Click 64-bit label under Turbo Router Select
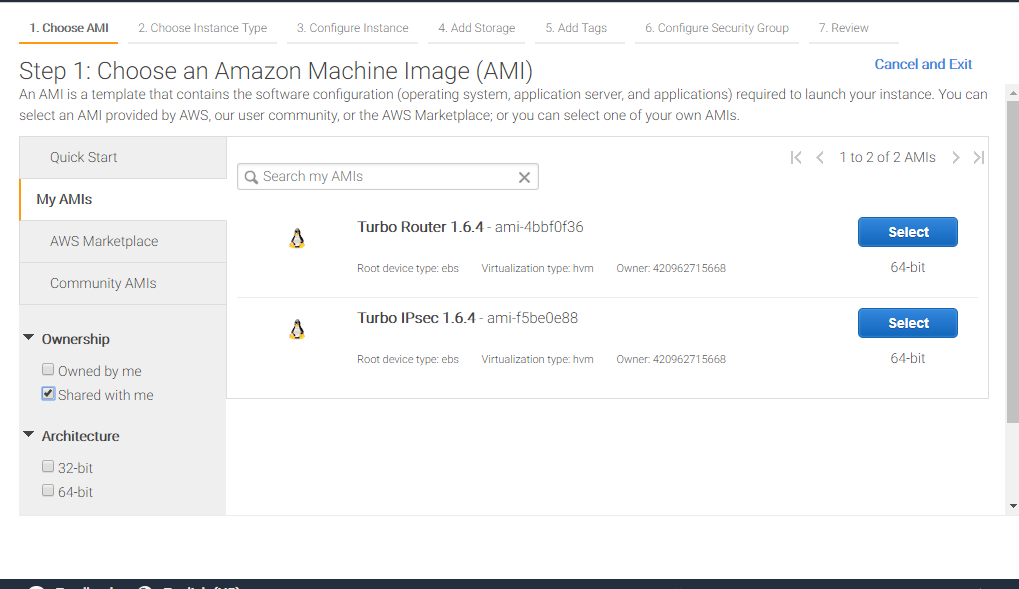Screen dimensions: 1019x589 tap(907, 267)
